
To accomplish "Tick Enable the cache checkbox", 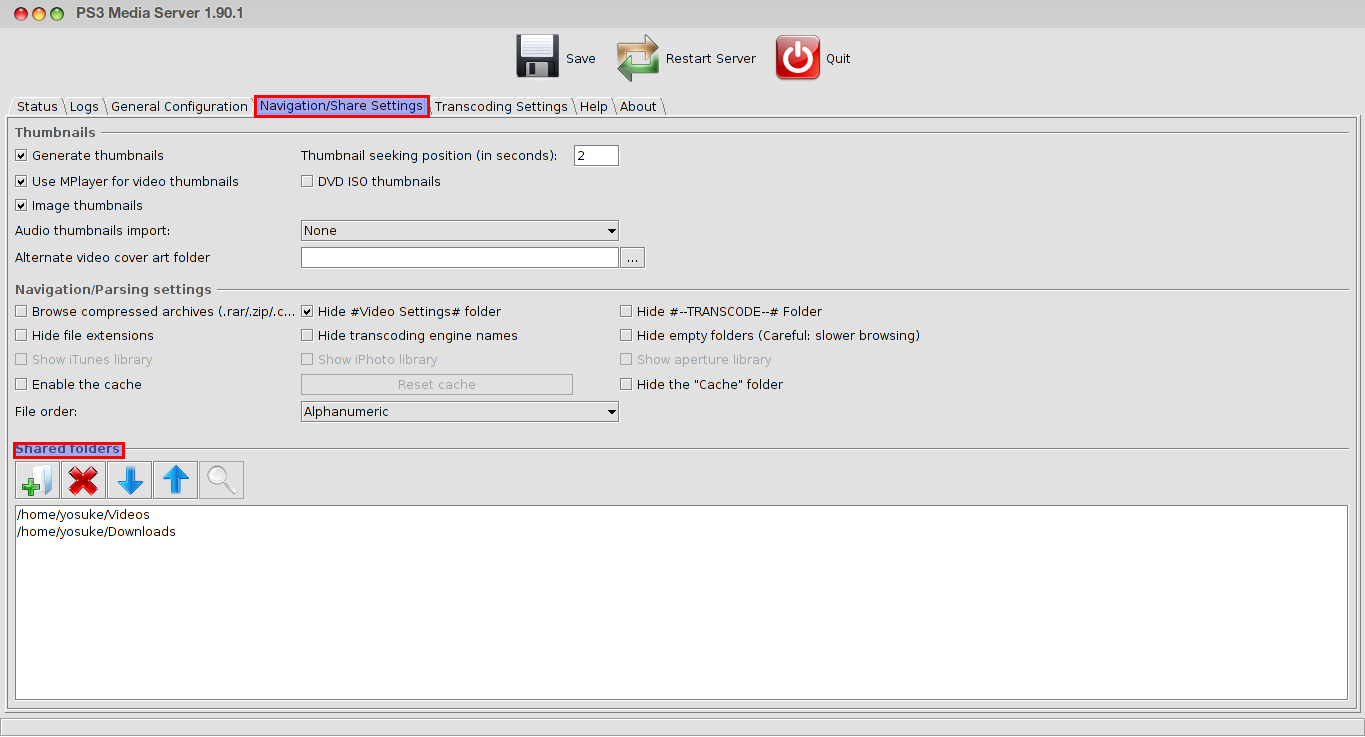I will [x=21, y=385].
